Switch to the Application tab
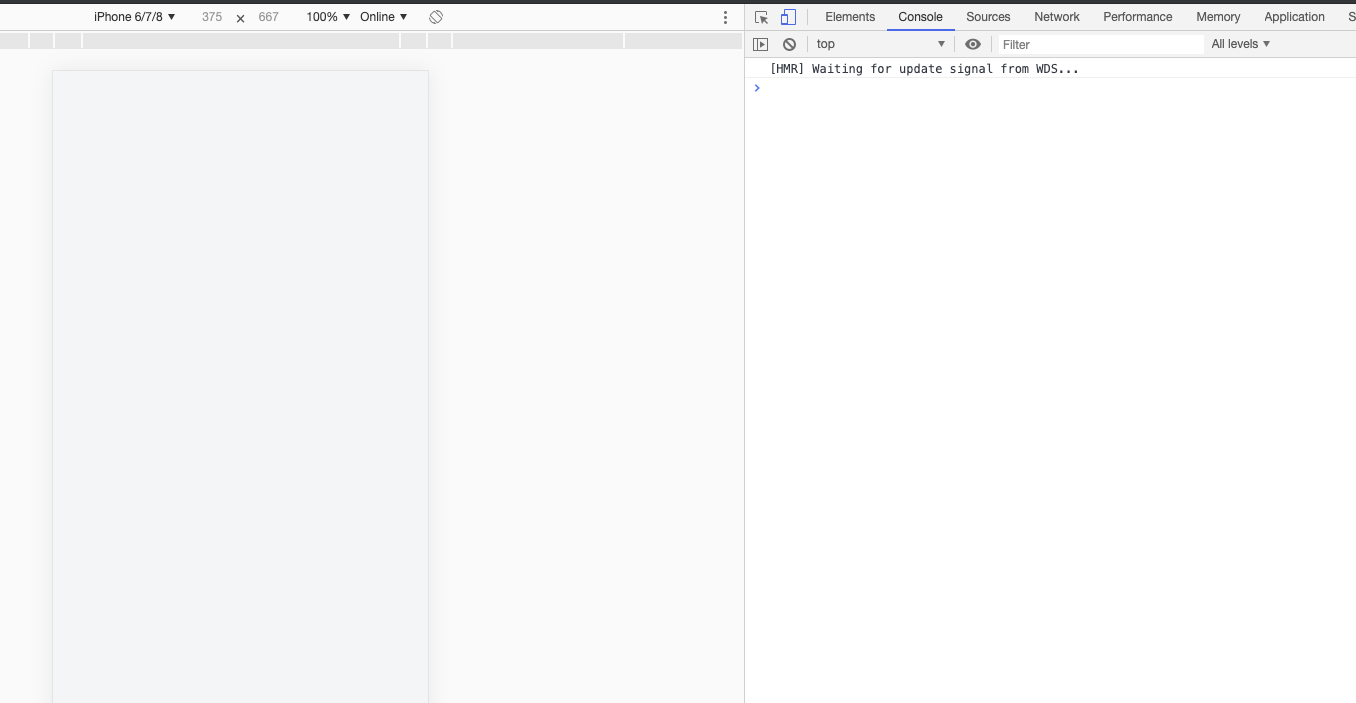This screenshot has height=703, width=1356. click(x=1294, y=17)
